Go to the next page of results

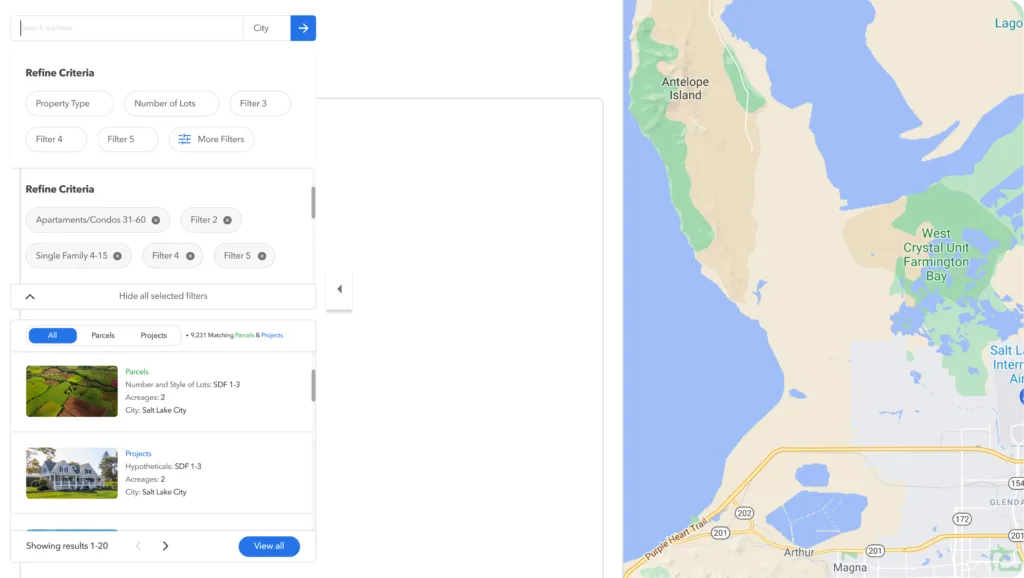tap(165, 546)
